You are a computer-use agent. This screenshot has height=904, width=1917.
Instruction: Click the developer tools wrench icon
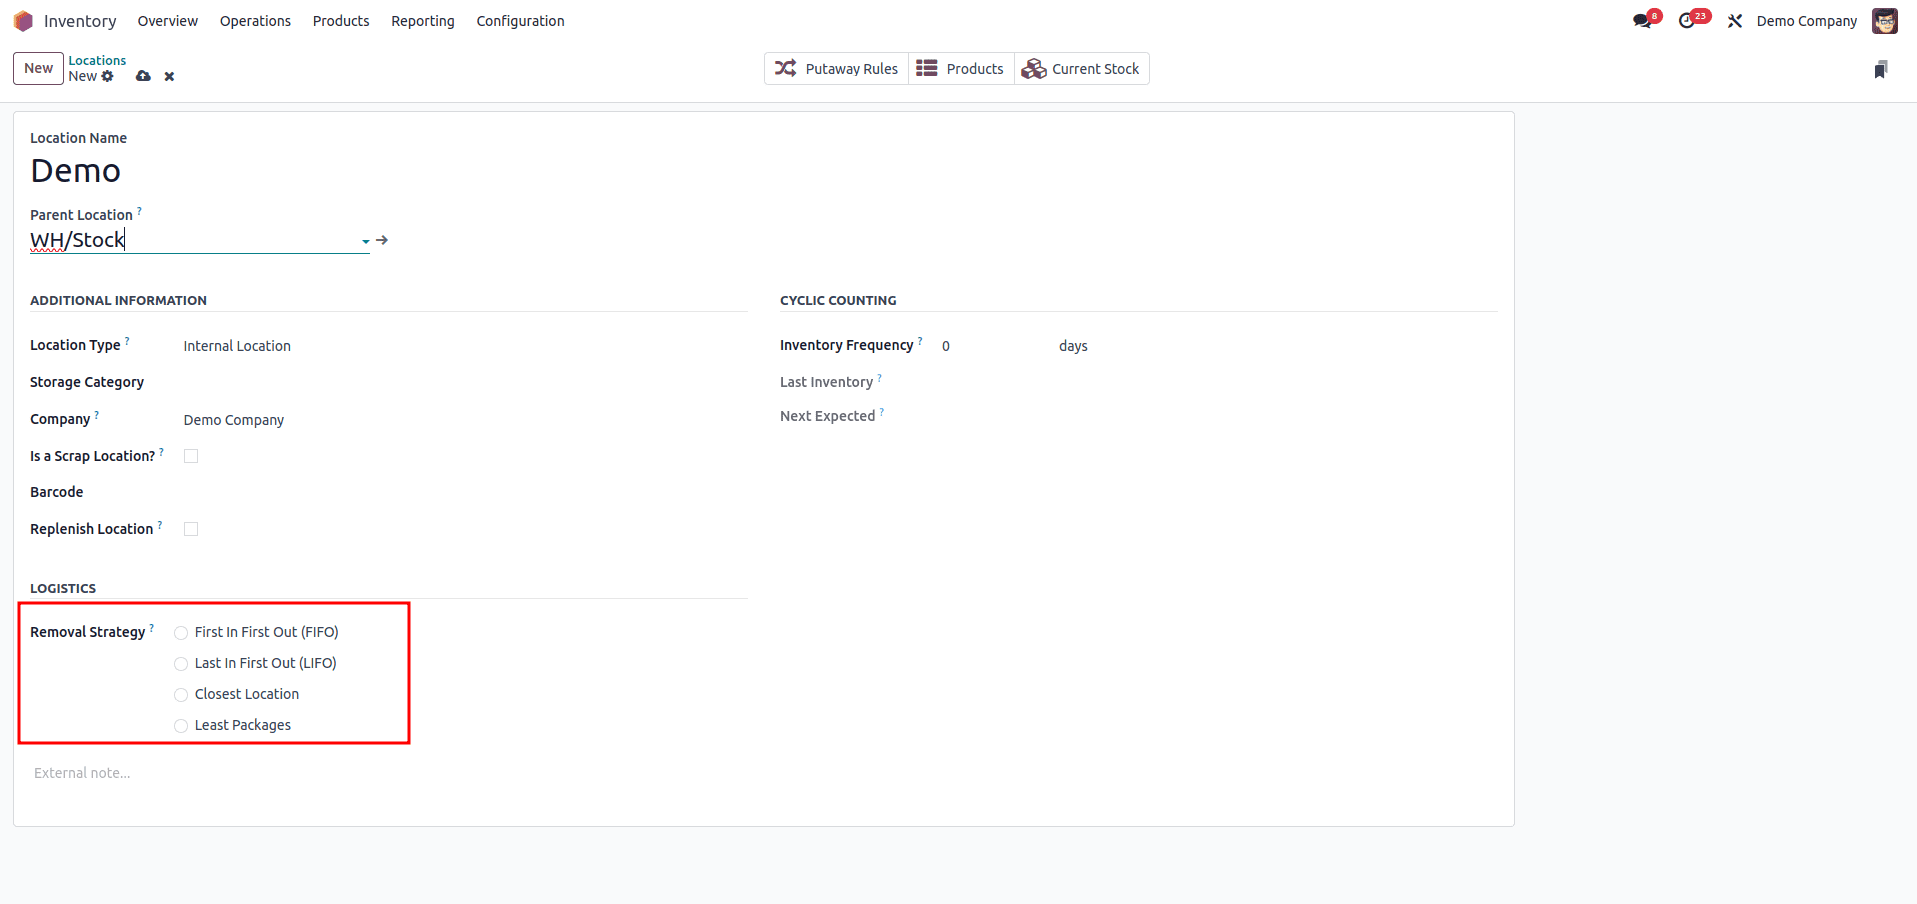point(1735,21)
